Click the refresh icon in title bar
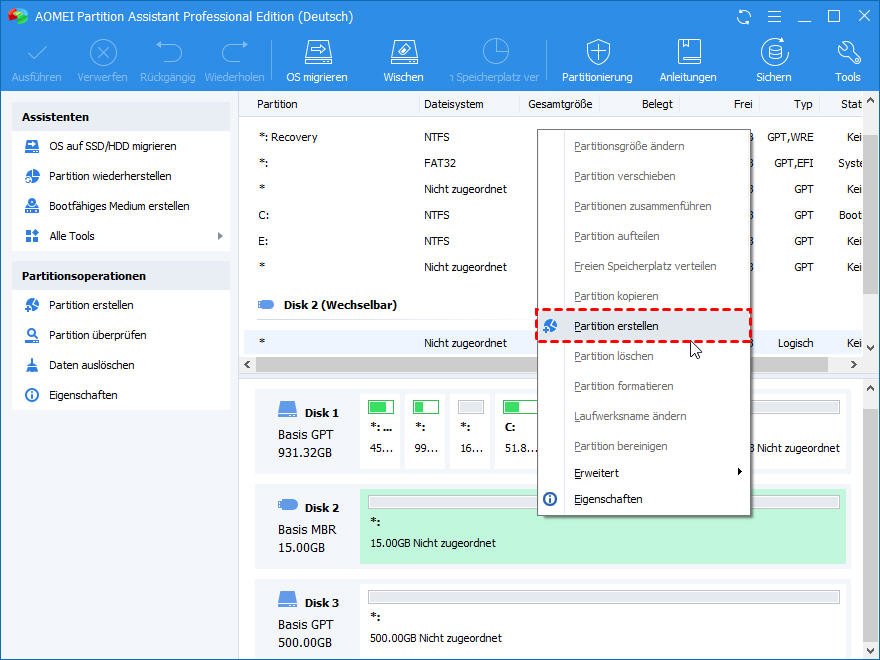 click(744, 17)
